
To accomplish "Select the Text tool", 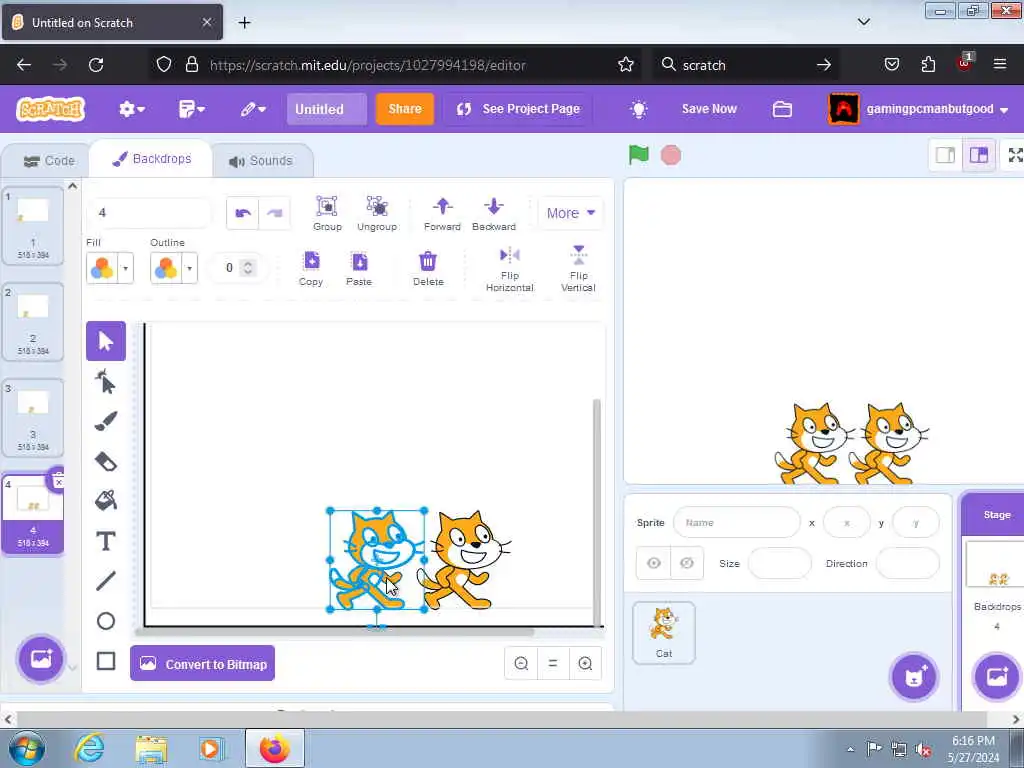I will (x=106, y=541).
